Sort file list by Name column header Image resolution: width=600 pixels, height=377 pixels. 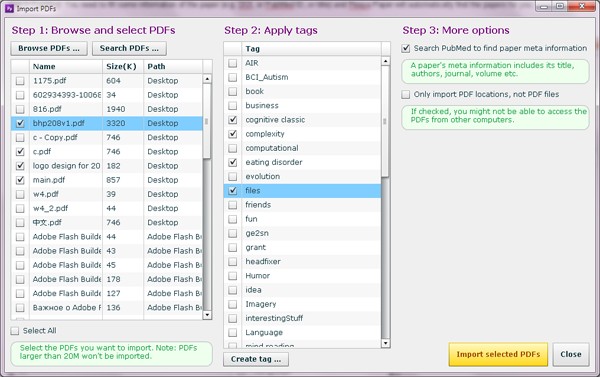(65, 67)
